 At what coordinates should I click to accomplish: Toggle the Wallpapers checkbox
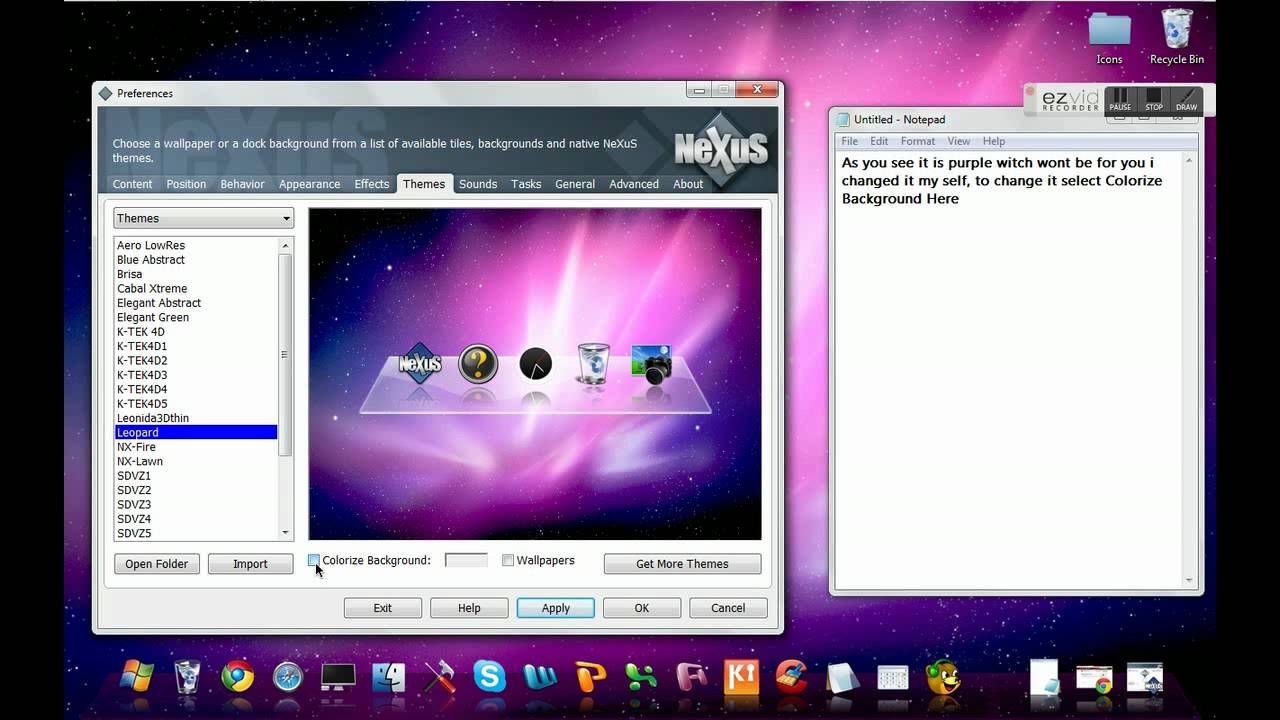pyautogui.click(x=508, y=561)
